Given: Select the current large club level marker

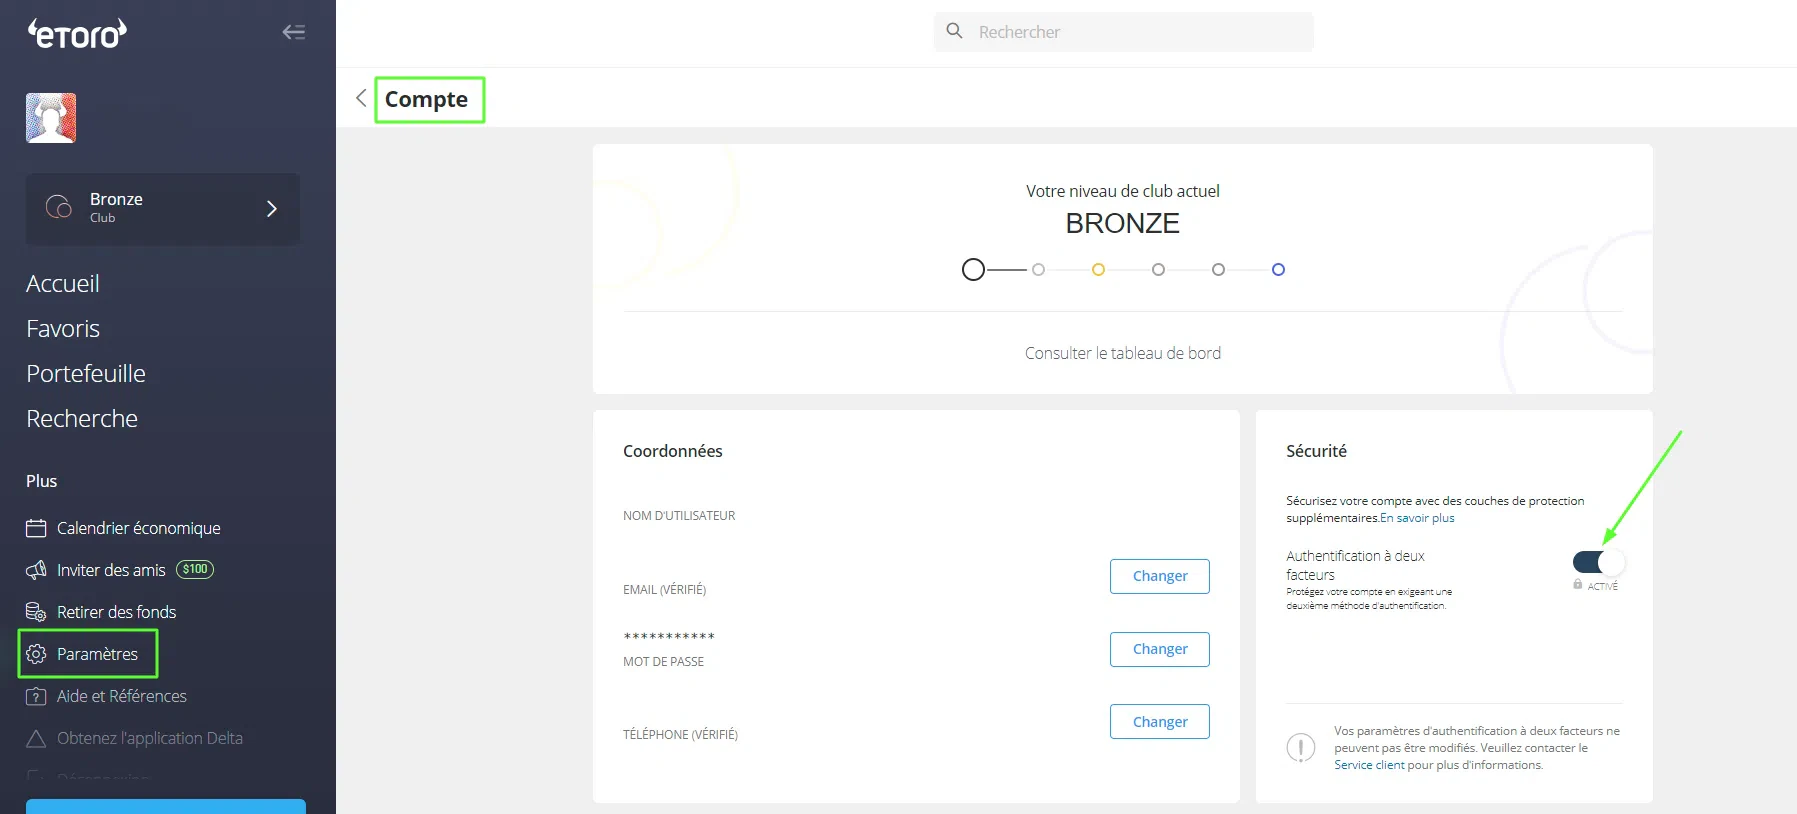Looking at the screenshot, I should tap(973, 270).
